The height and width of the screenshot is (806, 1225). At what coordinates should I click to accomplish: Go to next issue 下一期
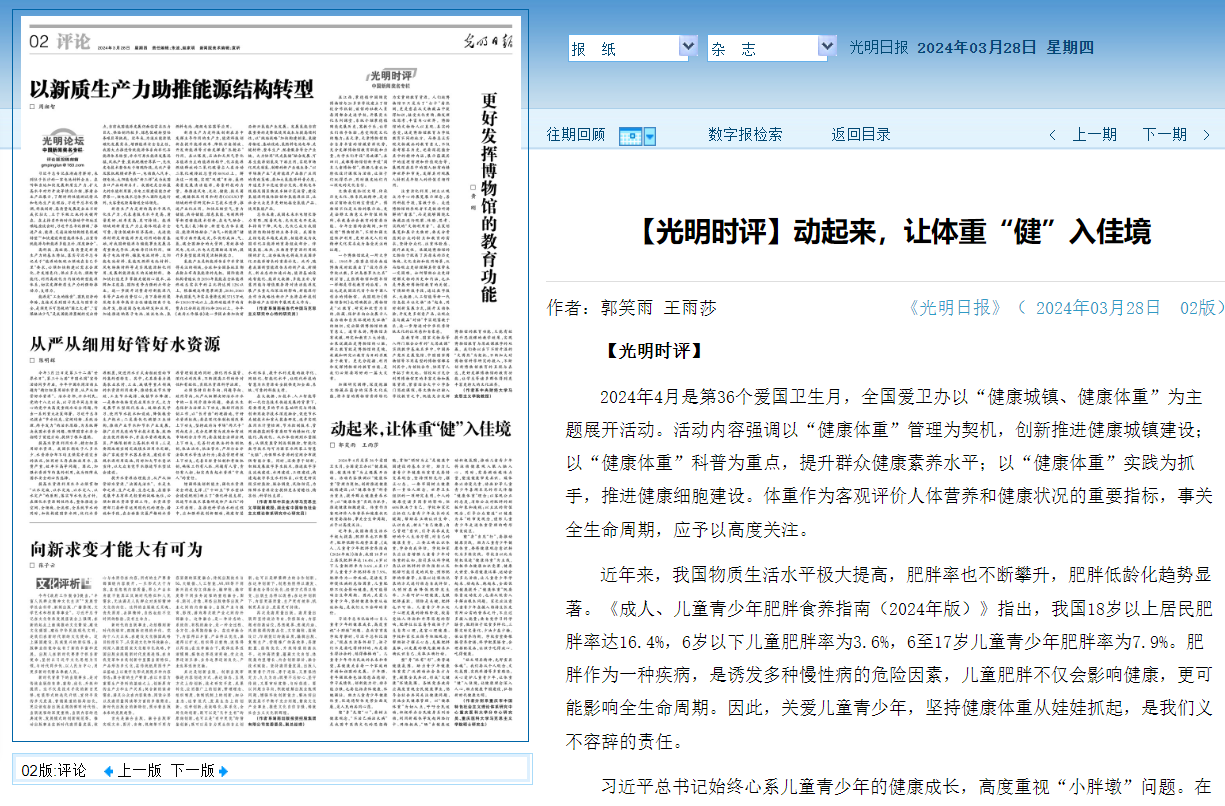click(x=1165, y=134)
